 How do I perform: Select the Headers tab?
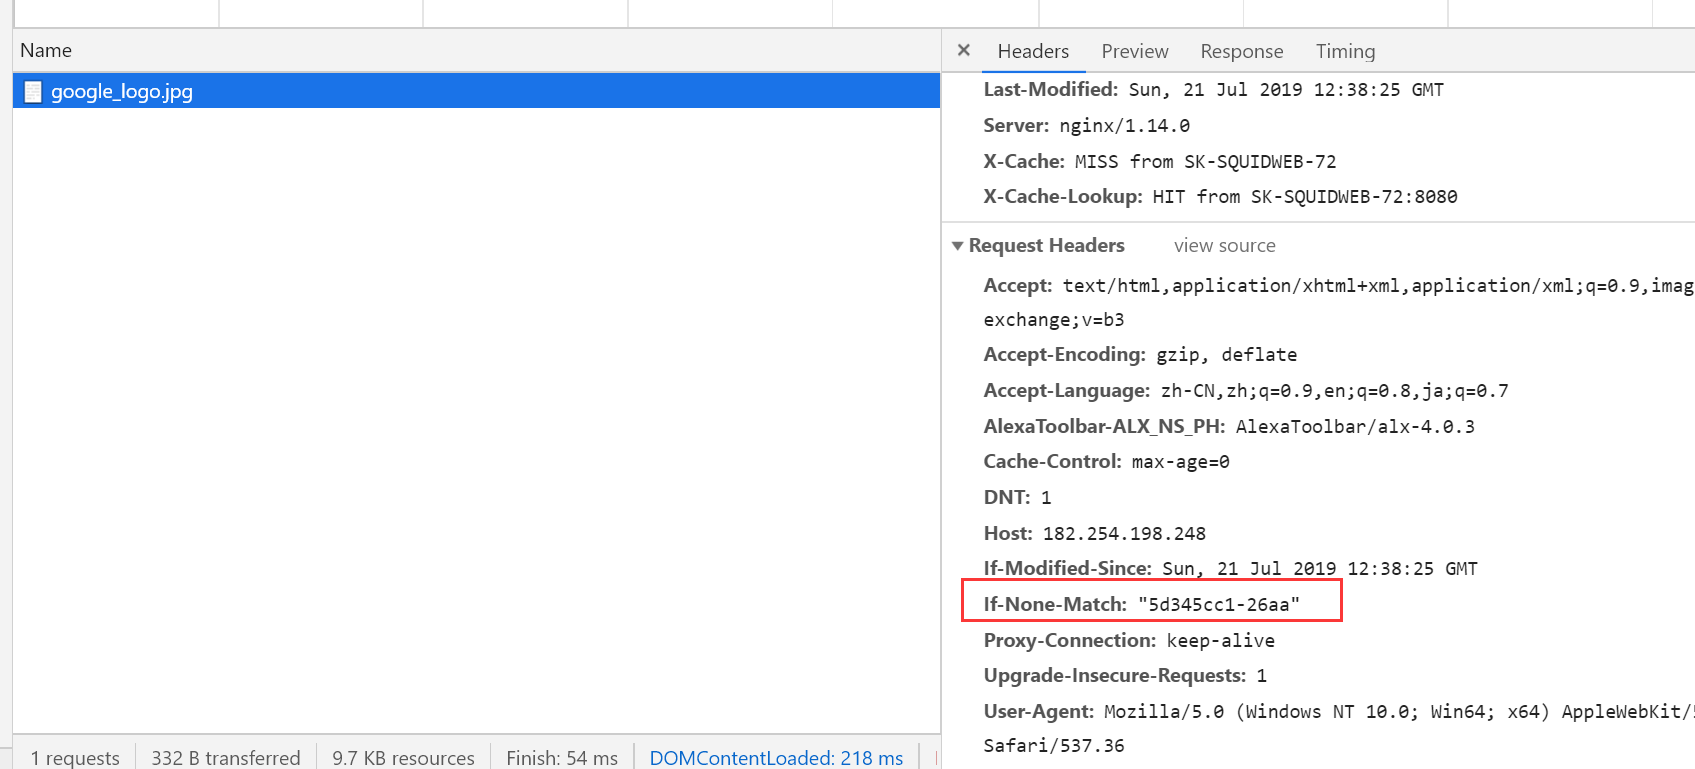click(1033, 51)
